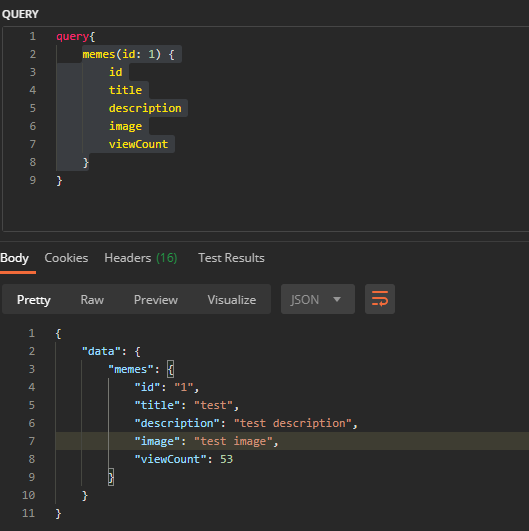Viewport: 529px width, 531px height.
Task: Click line number 2 in response gutter
Action: (x=31, y=351)
